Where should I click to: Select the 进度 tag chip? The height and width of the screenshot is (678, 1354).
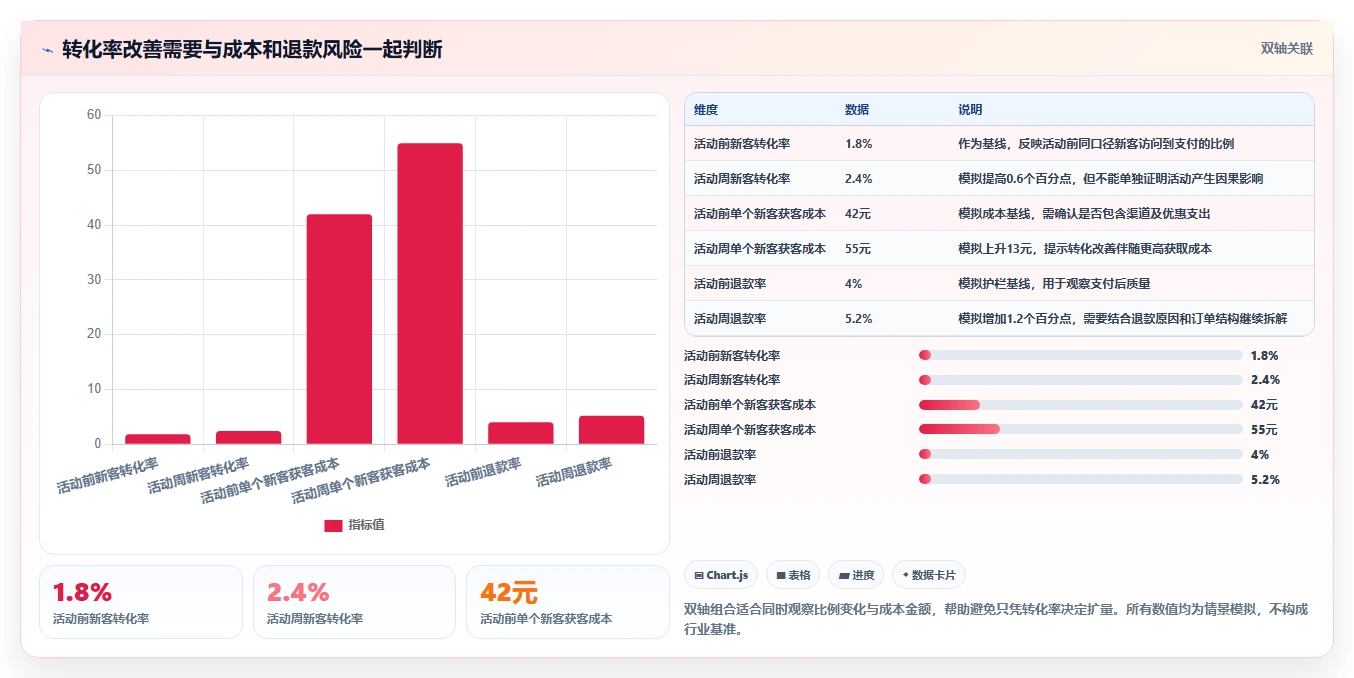856,575
